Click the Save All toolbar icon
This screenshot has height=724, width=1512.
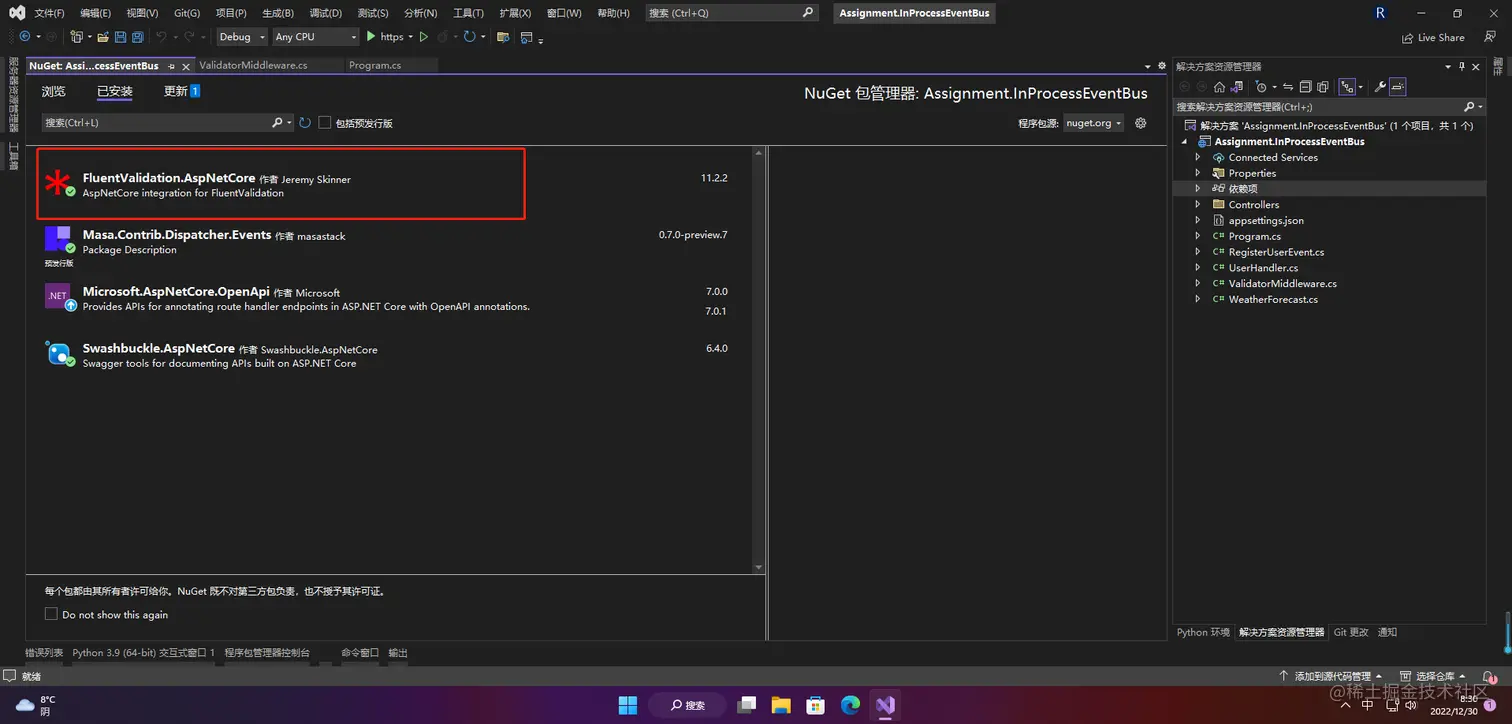tap(137, 37)
